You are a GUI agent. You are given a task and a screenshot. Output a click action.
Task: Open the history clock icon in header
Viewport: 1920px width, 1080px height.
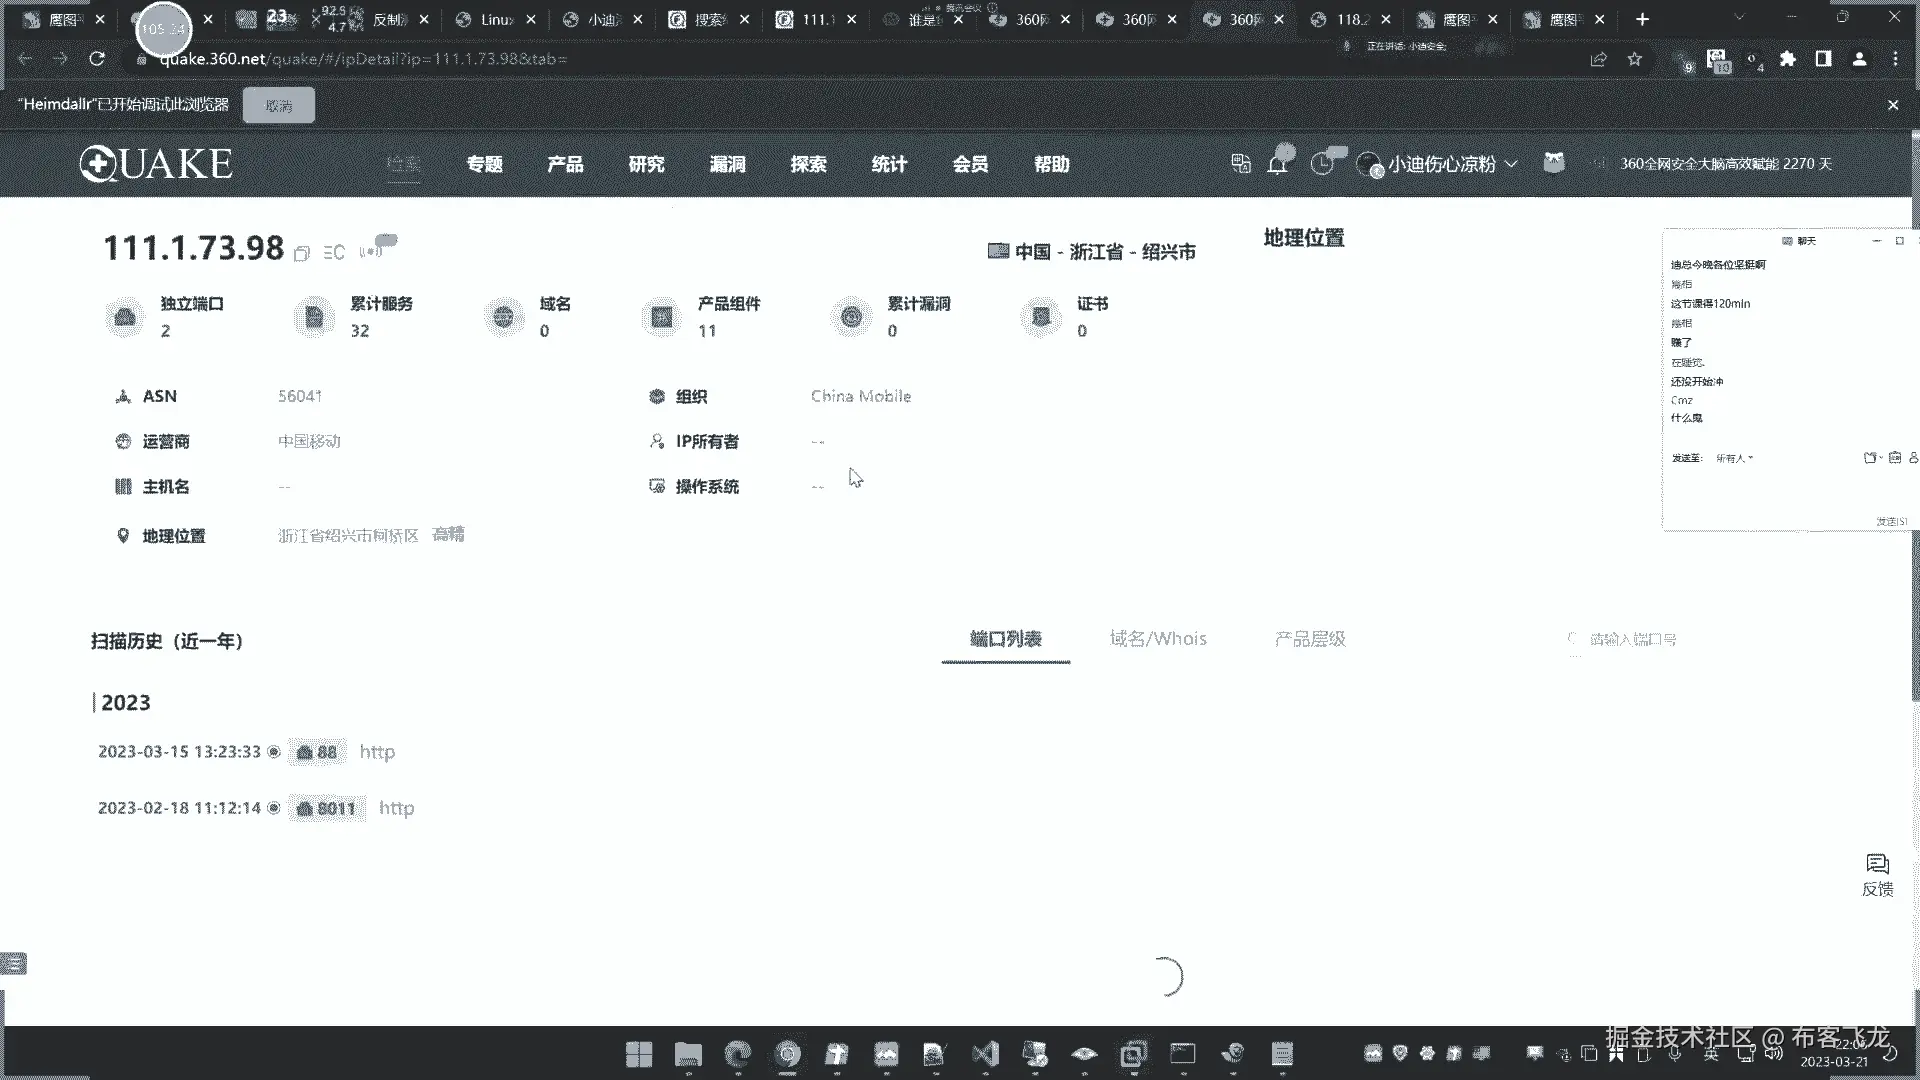coord(1322,165)
